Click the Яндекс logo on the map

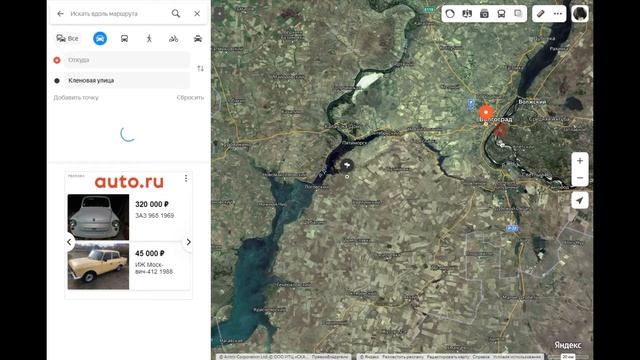tap(568, 345)
